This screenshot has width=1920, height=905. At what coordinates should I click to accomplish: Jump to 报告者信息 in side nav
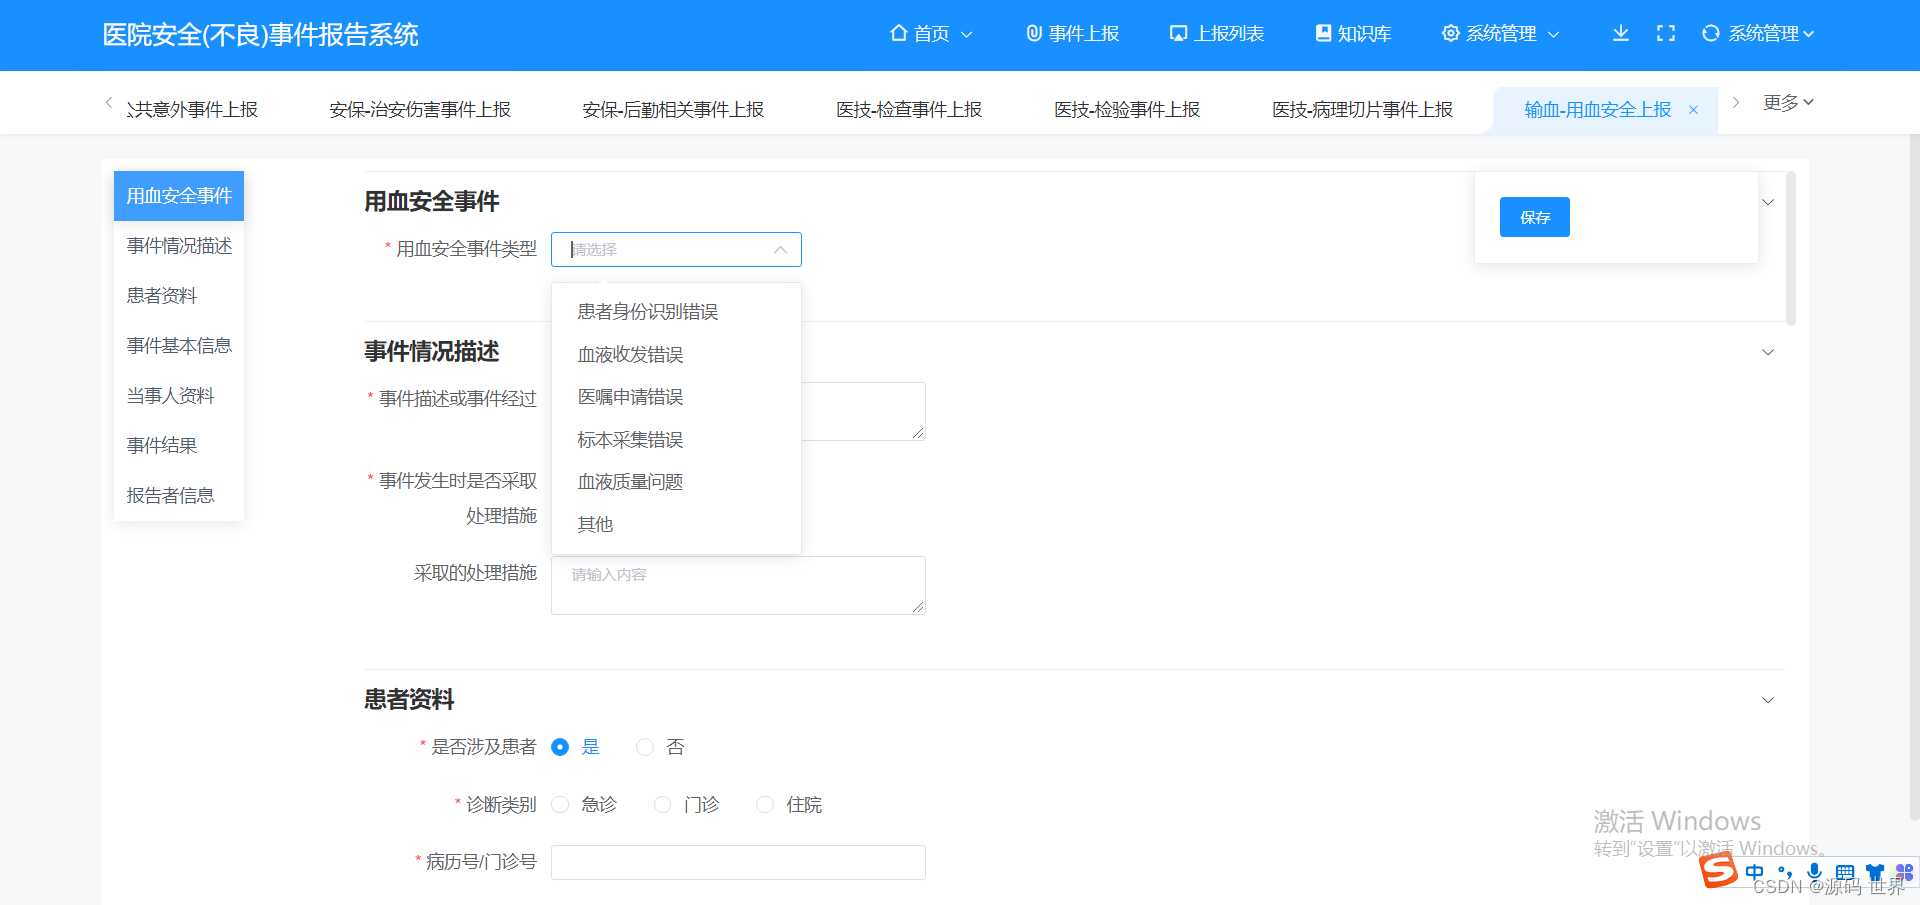pos(179,496)
